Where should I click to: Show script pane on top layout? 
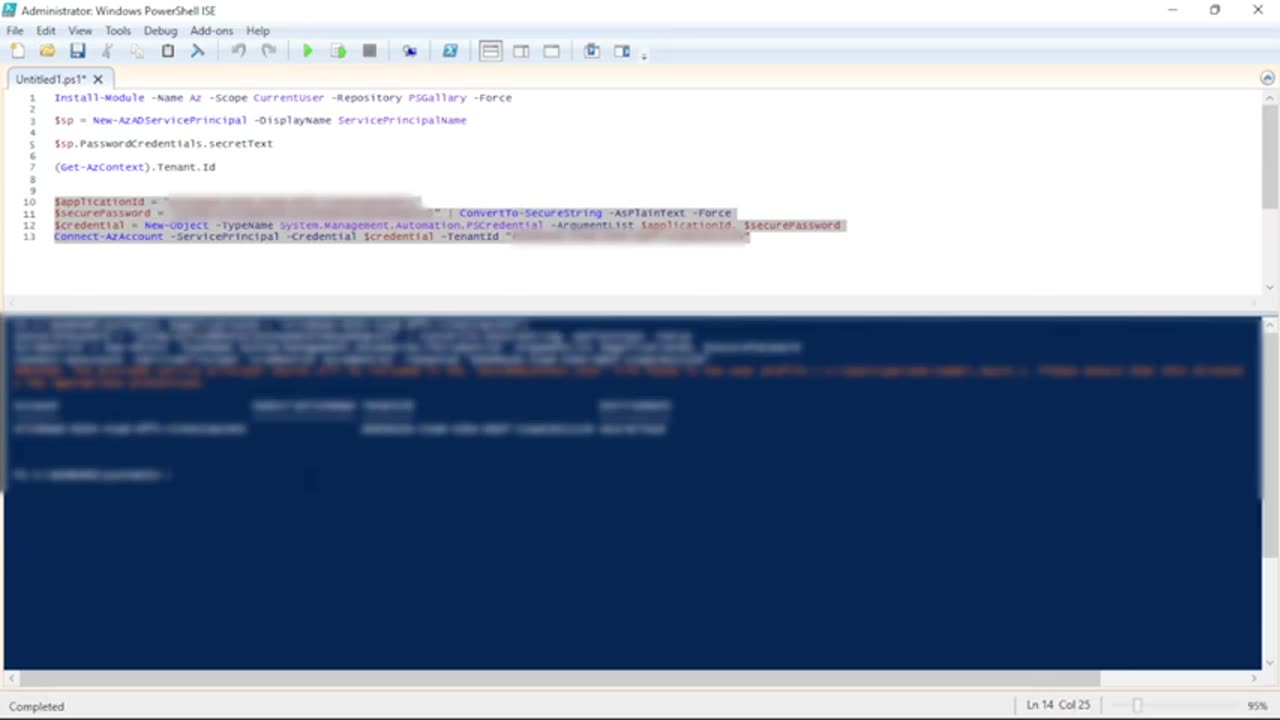490,51
